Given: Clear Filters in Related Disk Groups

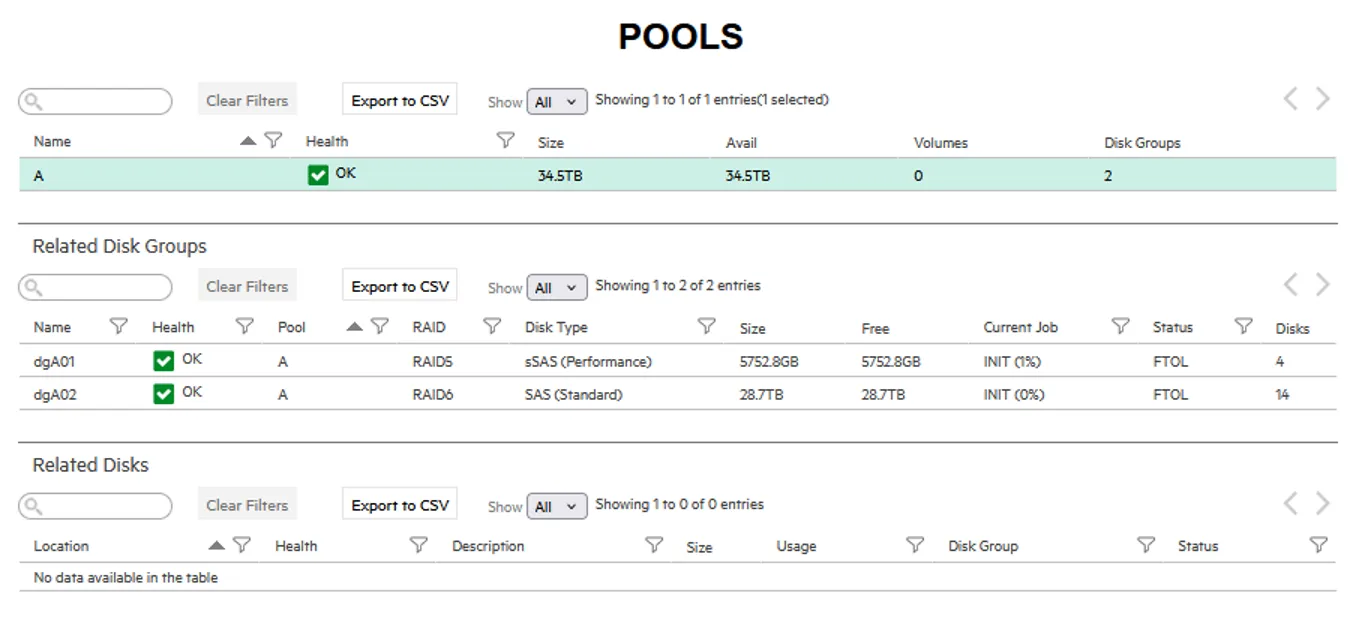Looking at the screenshot, I should [x=247, y=287].
